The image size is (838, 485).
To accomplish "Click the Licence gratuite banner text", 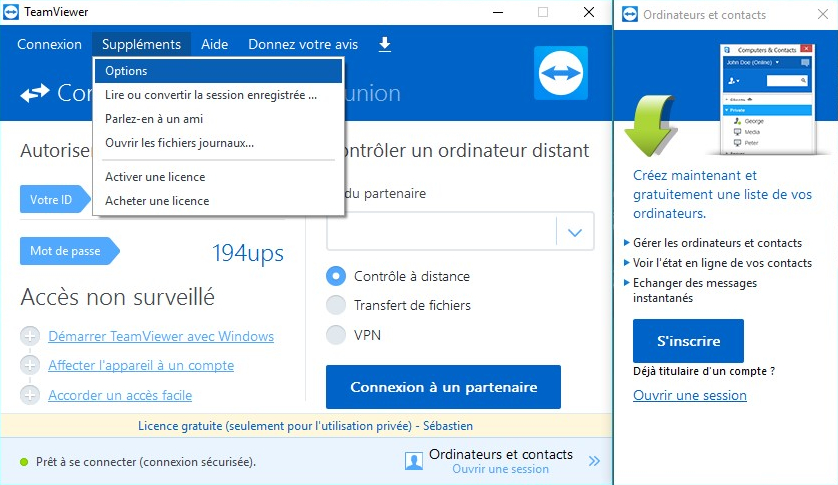I will 305,426.
